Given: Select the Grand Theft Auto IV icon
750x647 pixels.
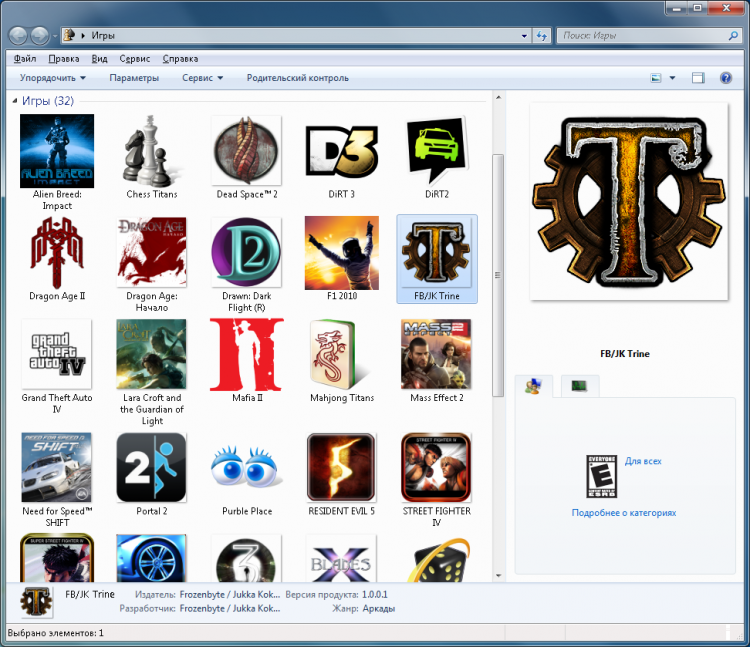Looking at the screenshot, I should point(57,354).
